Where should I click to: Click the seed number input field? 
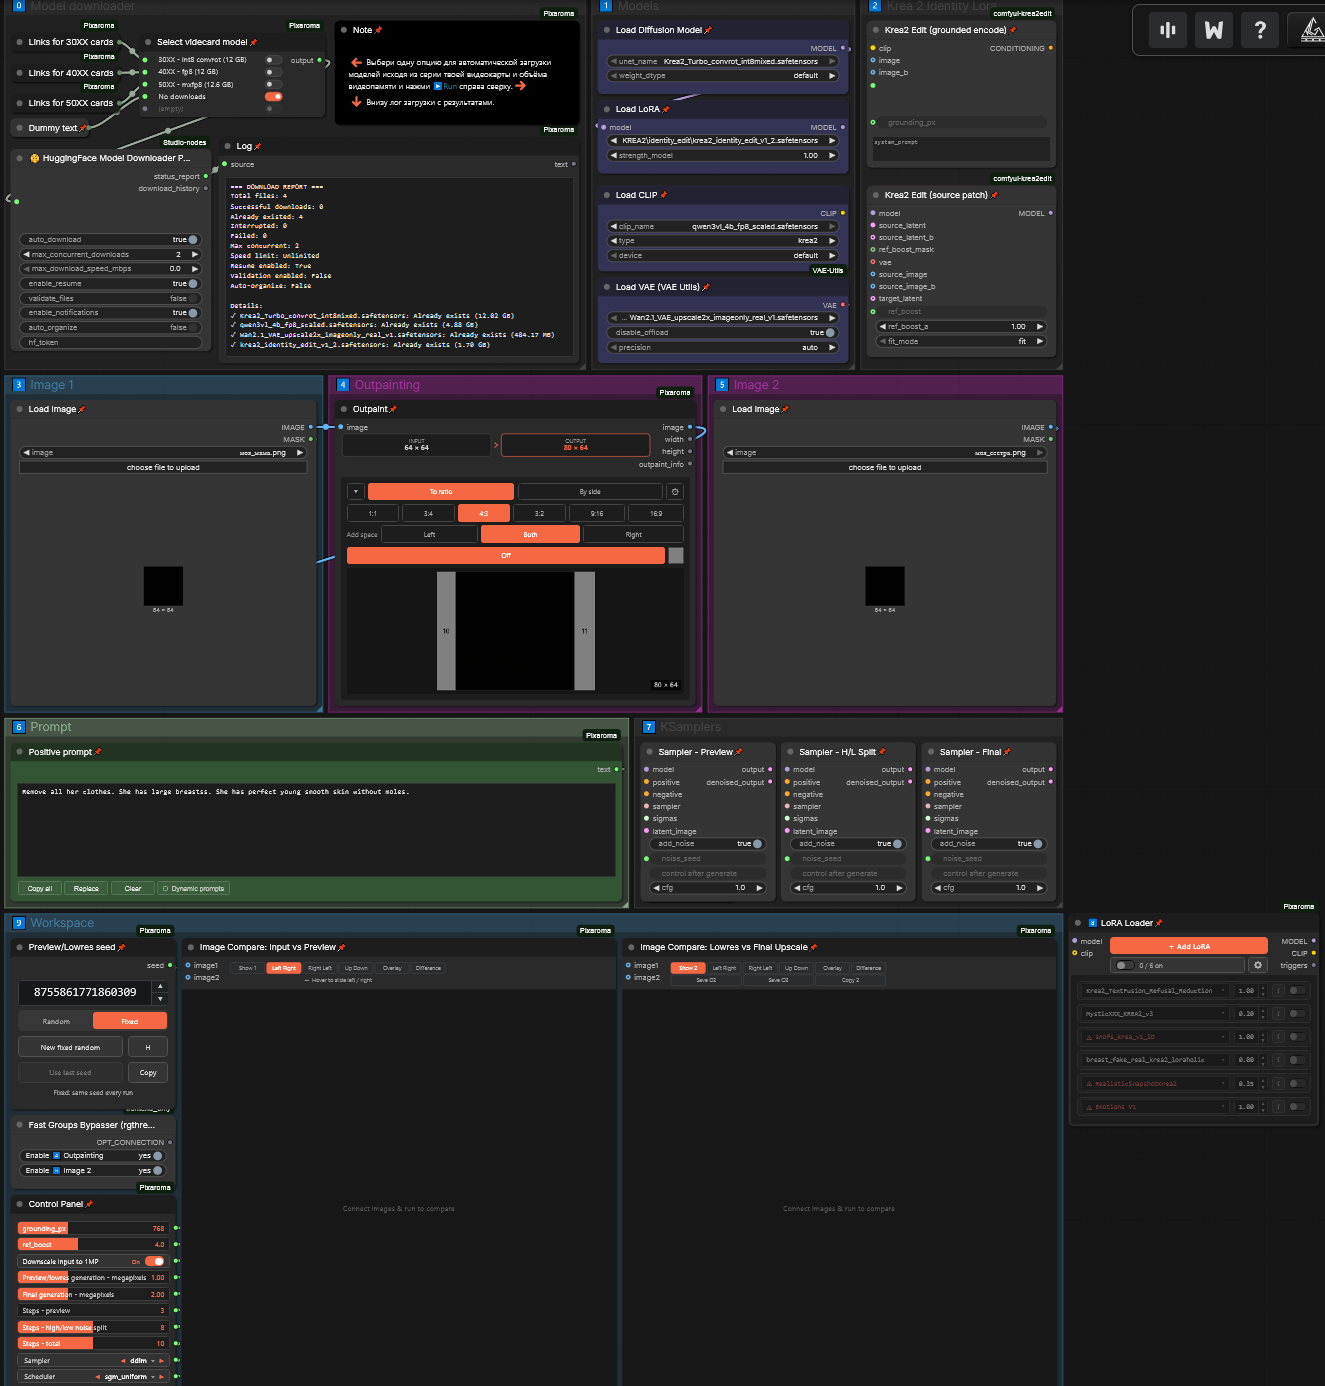[x=85, y=992]
